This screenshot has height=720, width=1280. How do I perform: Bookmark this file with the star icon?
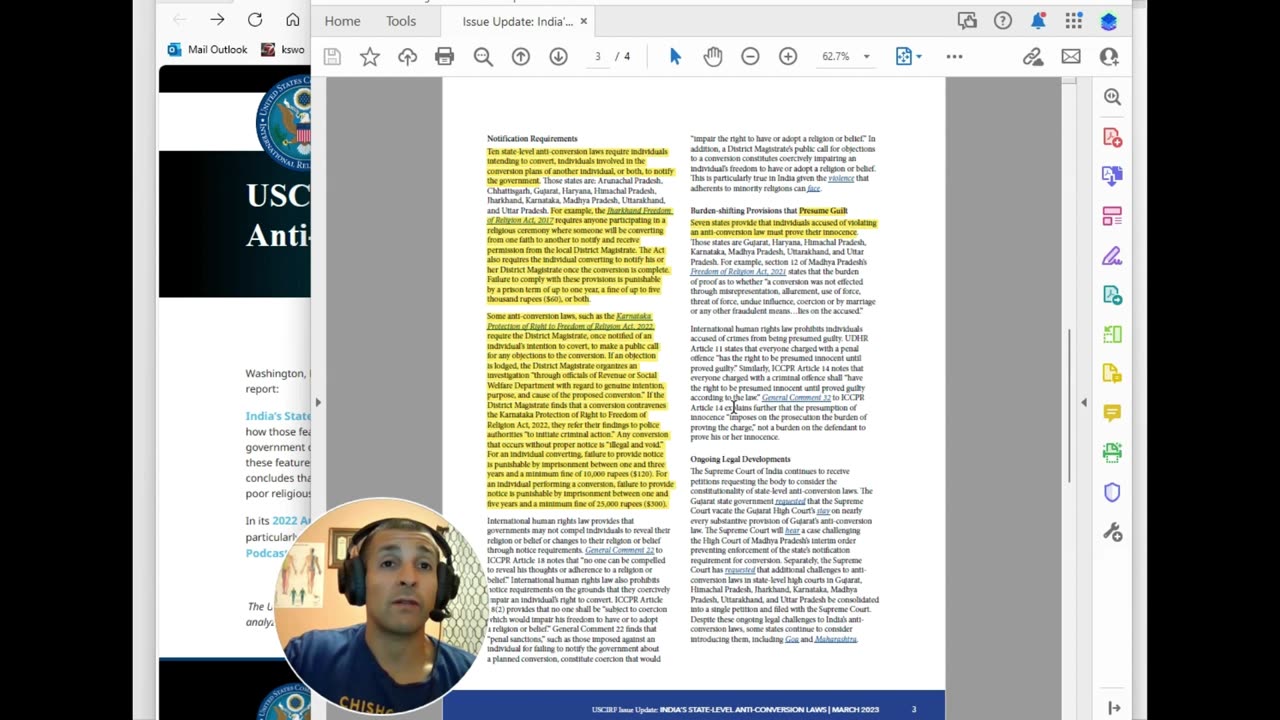point(369,57)
